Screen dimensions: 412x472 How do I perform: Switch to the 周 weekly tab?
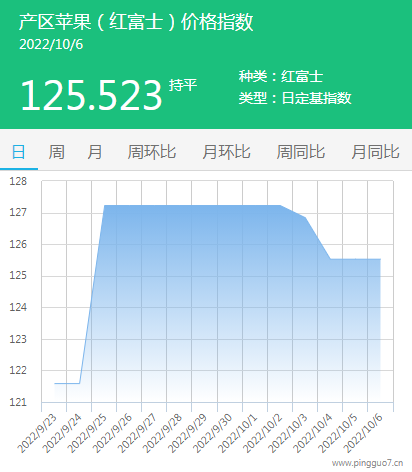pyautogui.click(x=57, y=152)
